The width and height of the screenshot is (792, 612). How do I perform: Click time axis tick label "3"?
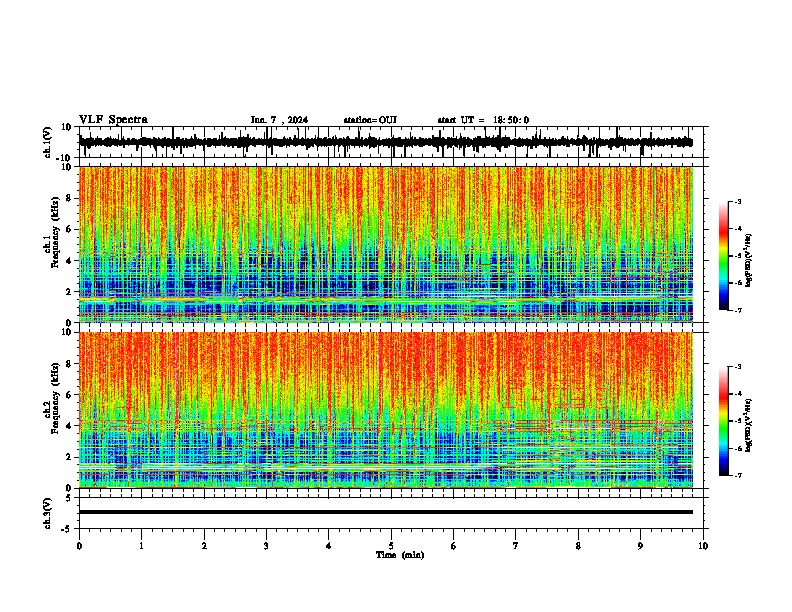(x=266, y=546)
